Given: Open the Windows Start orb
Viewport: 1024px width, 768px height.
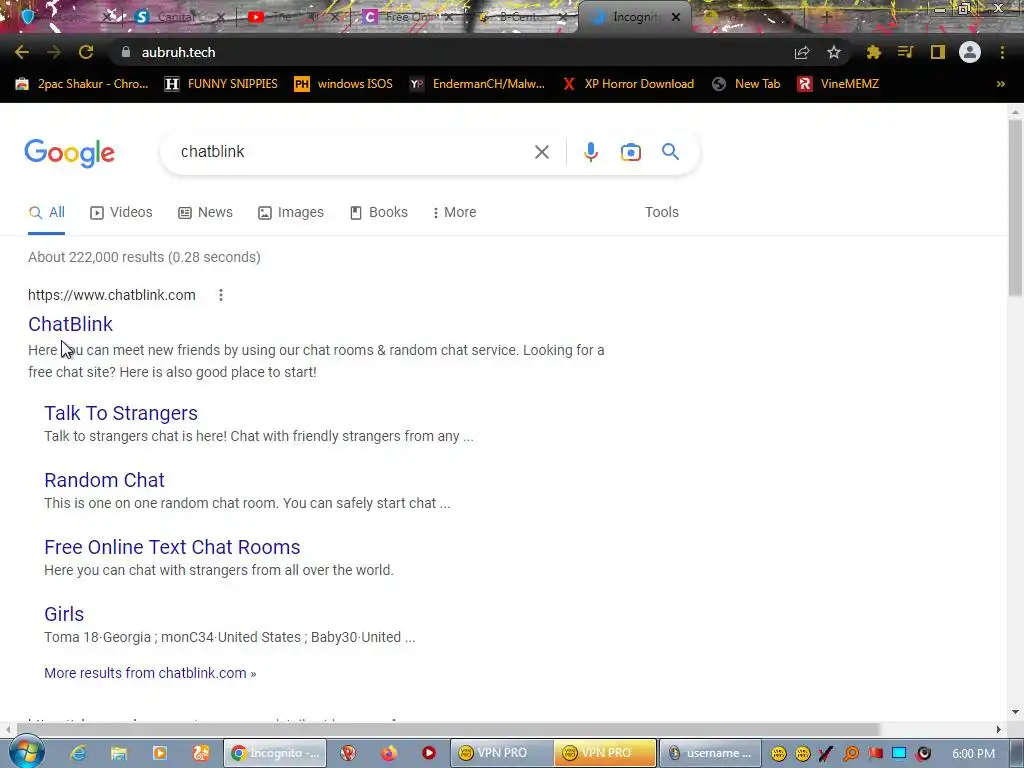Looking at the screenshot, I should tap(27, 752).
